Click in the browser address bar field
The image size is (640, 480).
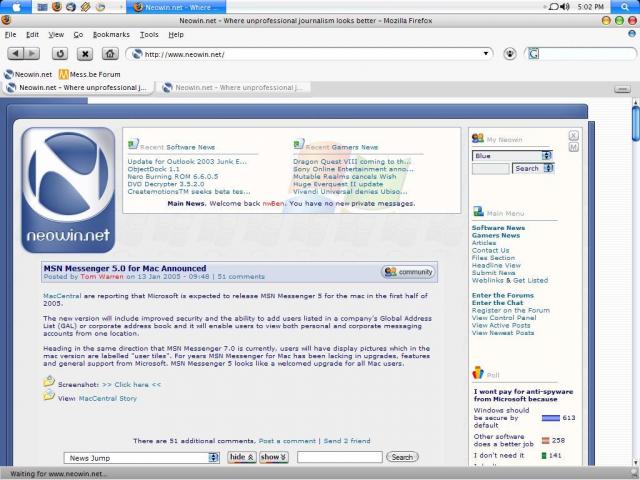[310, 53]
